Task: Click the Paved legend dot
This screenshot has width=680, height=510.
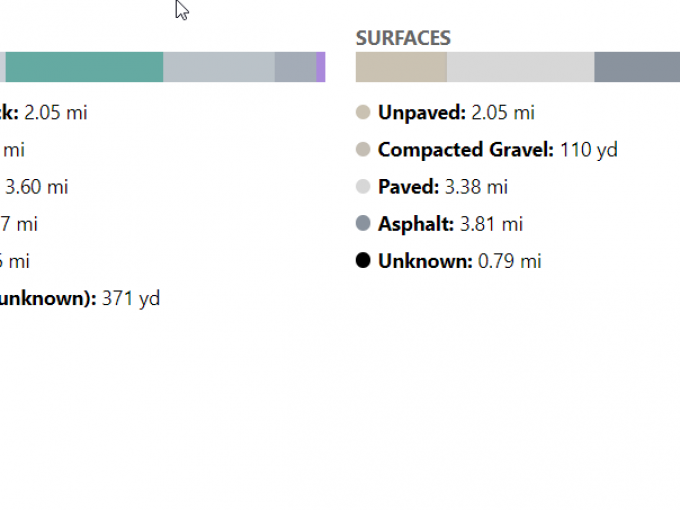Action: 363,187
